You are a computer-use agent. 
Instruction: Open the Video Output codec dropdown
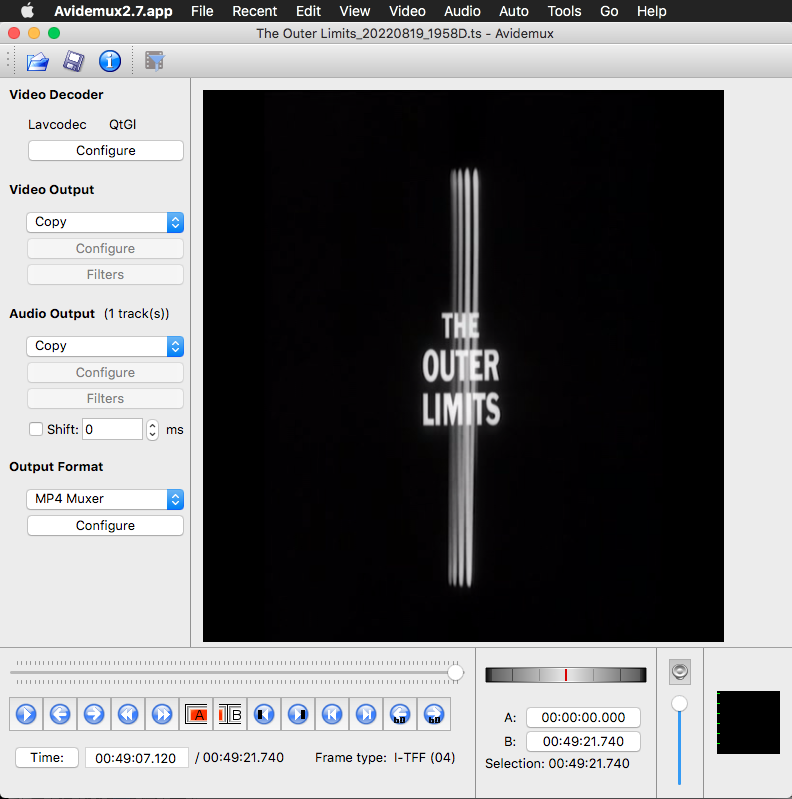(x=105, y=222)
